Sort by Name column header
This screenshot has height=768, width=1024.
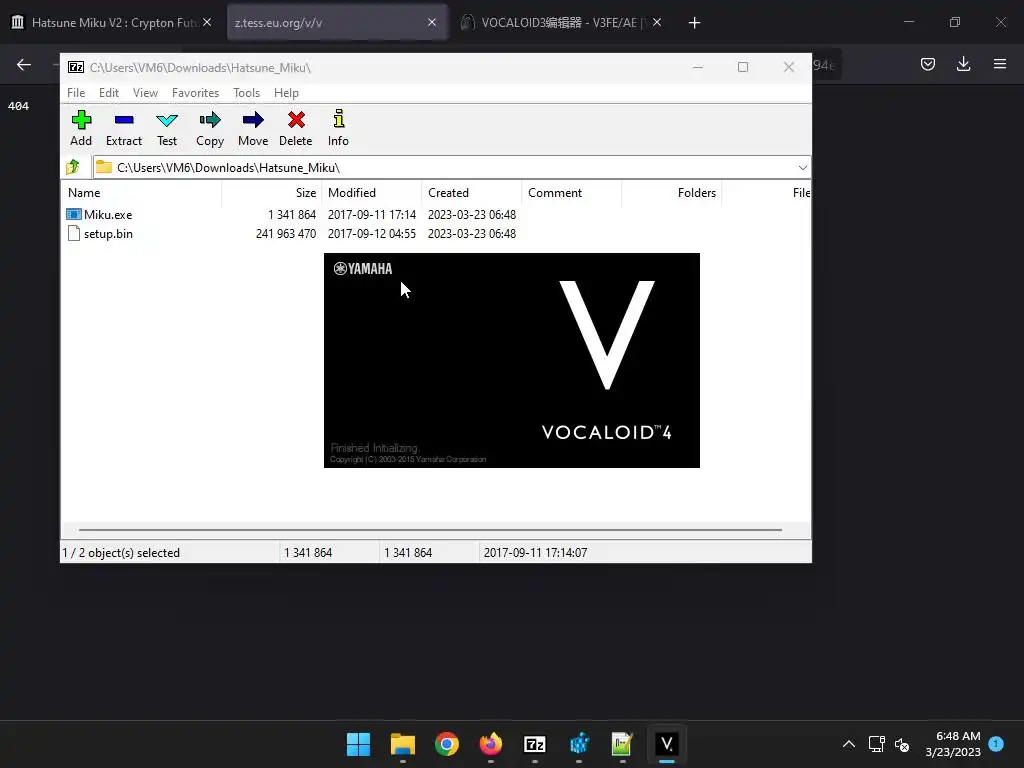(x=141, y=193)
